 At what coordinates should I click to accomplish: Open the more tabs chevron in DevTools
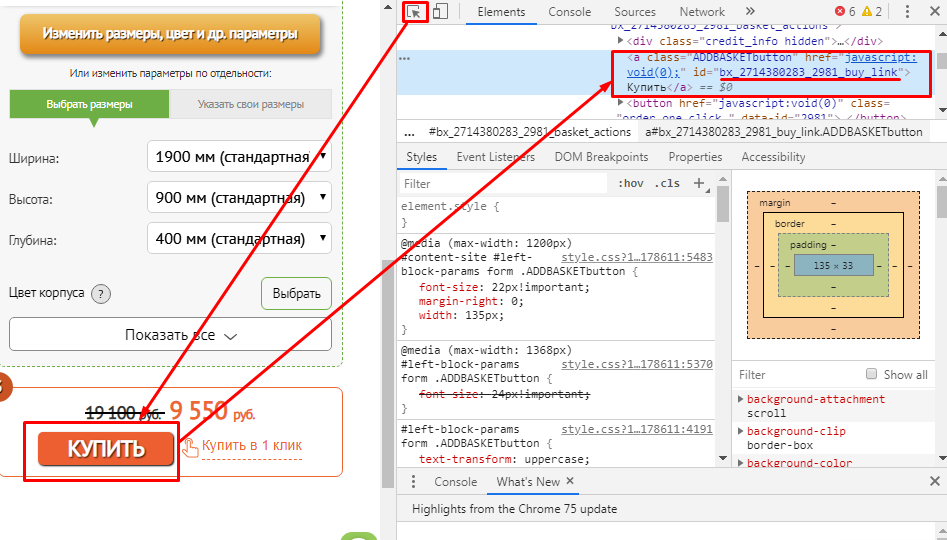click(x=750, y=11)
